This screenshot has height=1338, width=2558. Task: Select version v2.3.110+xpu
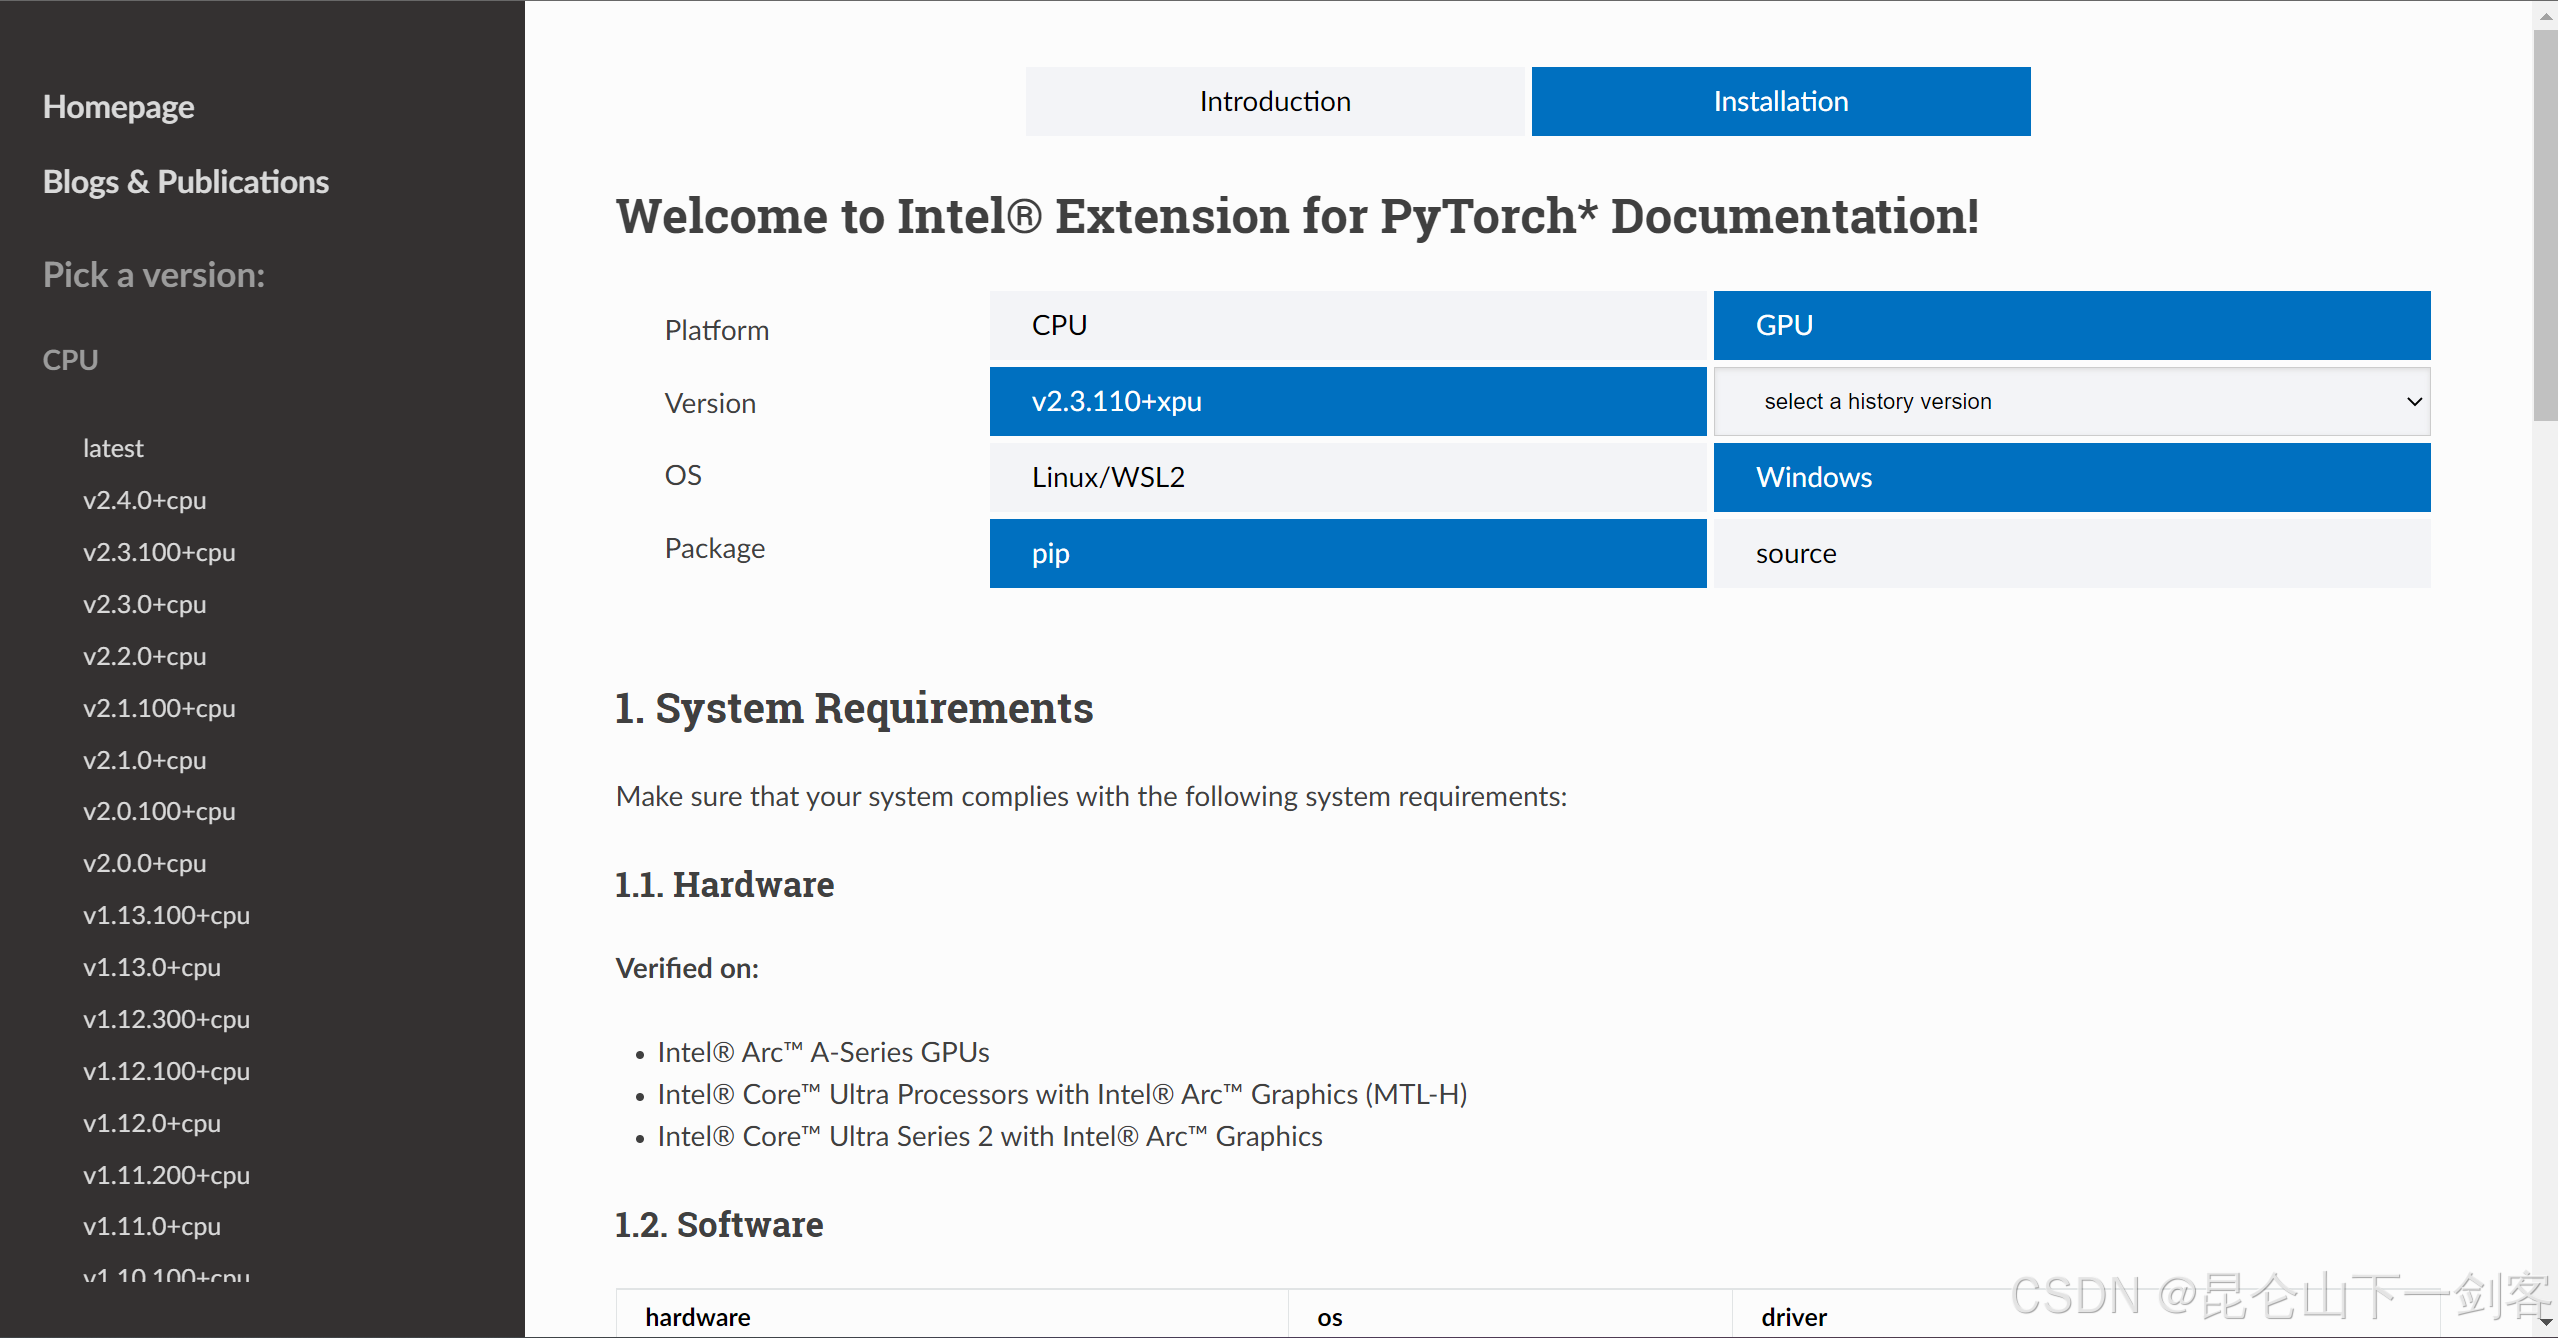click(1346, 401)
